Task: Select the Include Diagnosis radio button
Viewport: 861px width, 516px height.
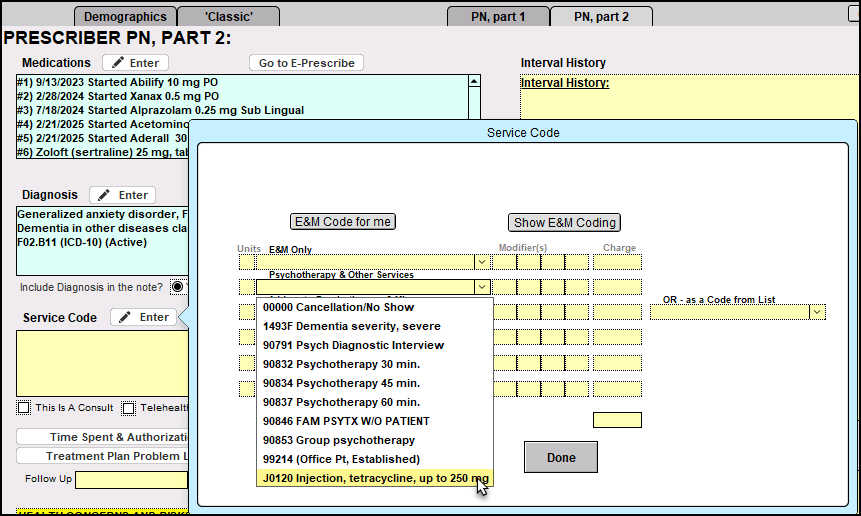Action: pos(177,288)
